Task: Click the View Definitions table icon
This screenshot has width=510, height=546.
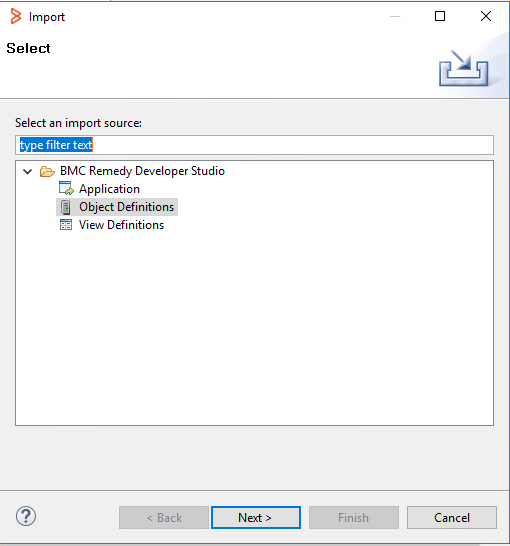Action: (66, 225)
